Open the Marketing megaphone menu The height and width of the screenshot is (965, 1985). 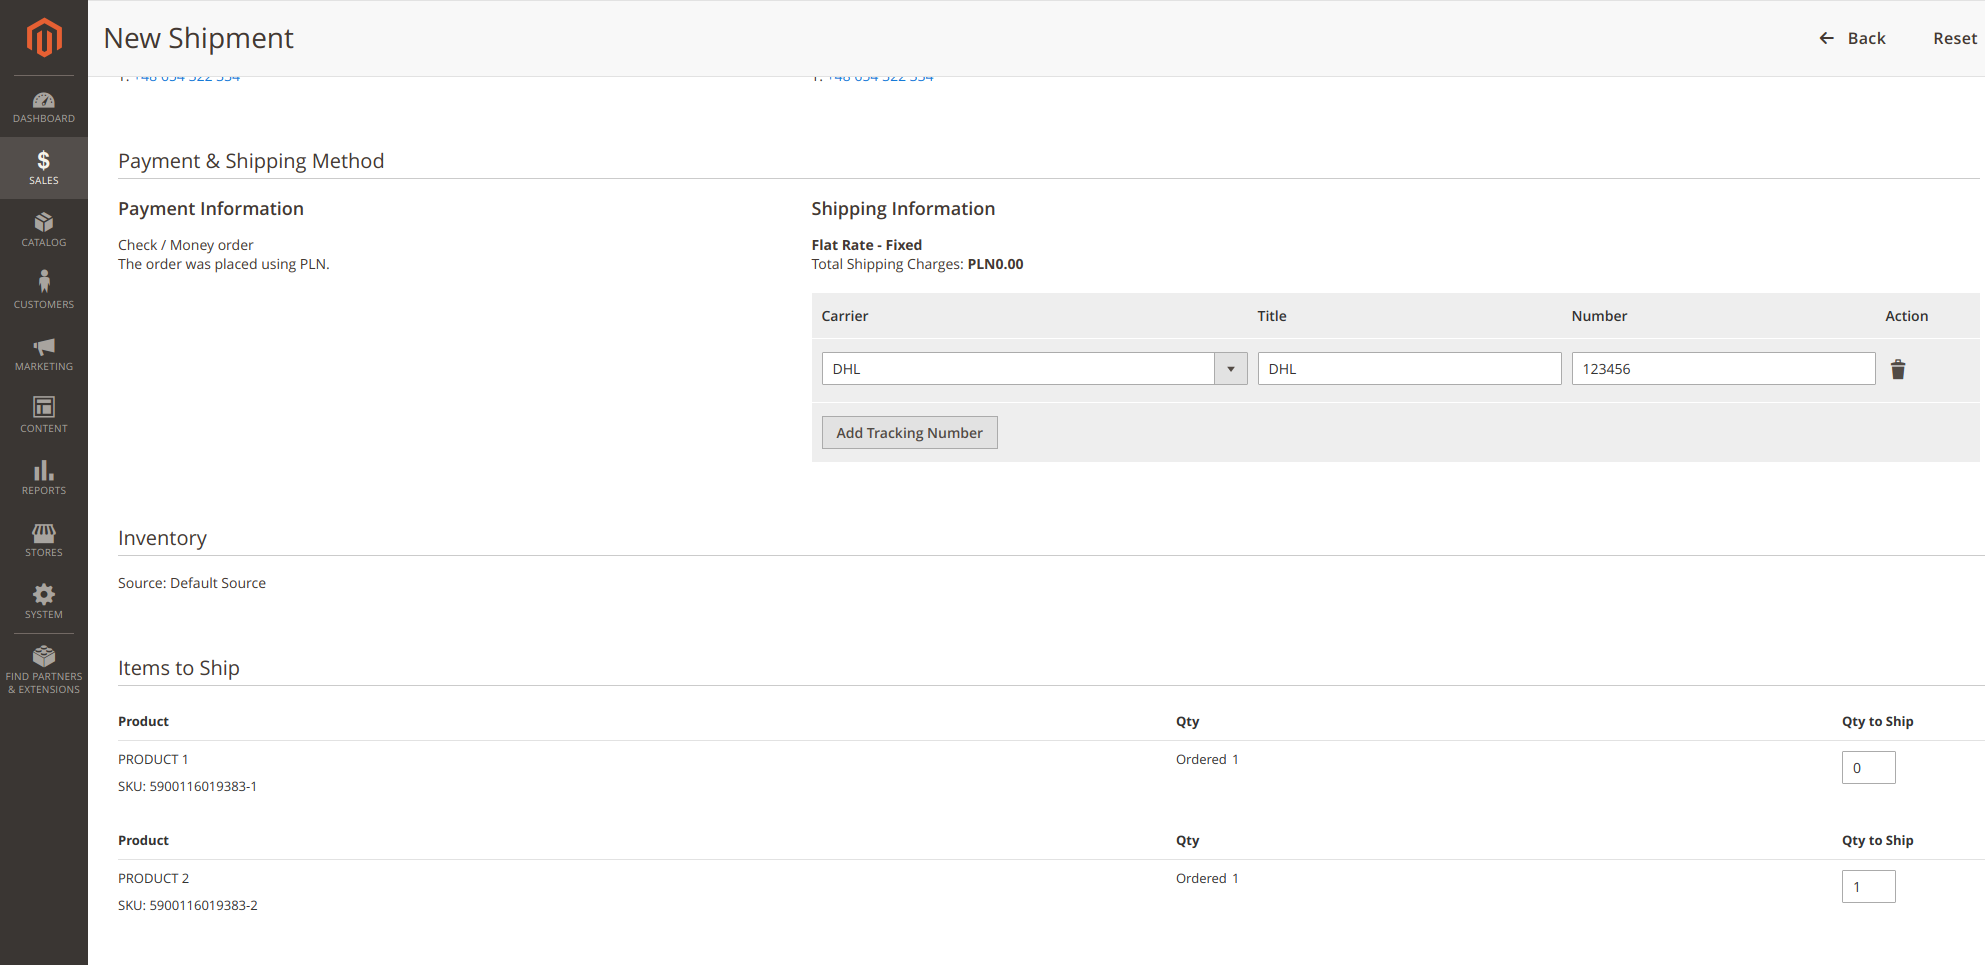coord(43,354)
